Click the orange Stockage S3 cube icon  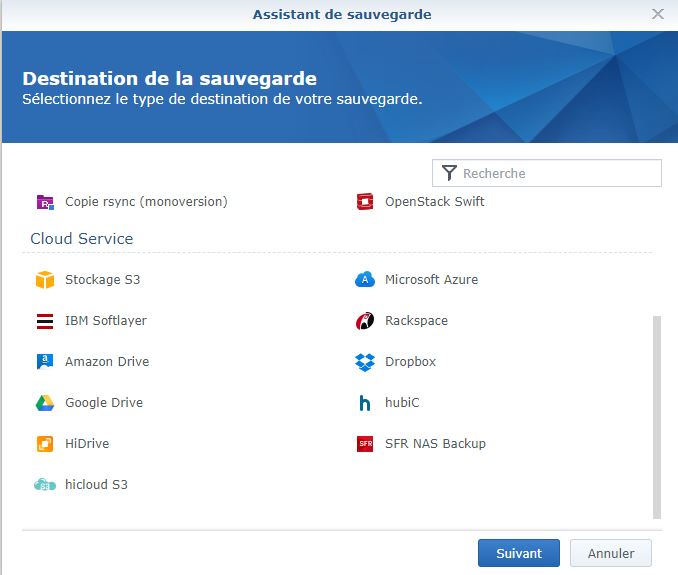[x=45, y=280]
